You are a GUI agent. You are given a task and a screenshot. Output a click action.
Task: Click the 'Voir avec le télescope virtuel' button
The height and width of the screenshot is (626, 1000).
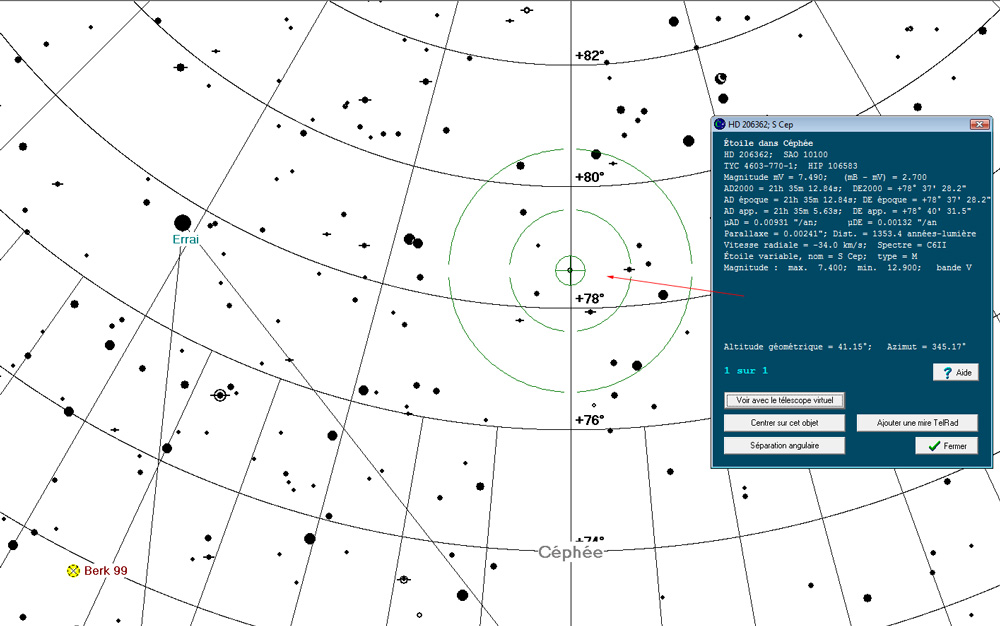pyautogui.click(x=784, y=400)
